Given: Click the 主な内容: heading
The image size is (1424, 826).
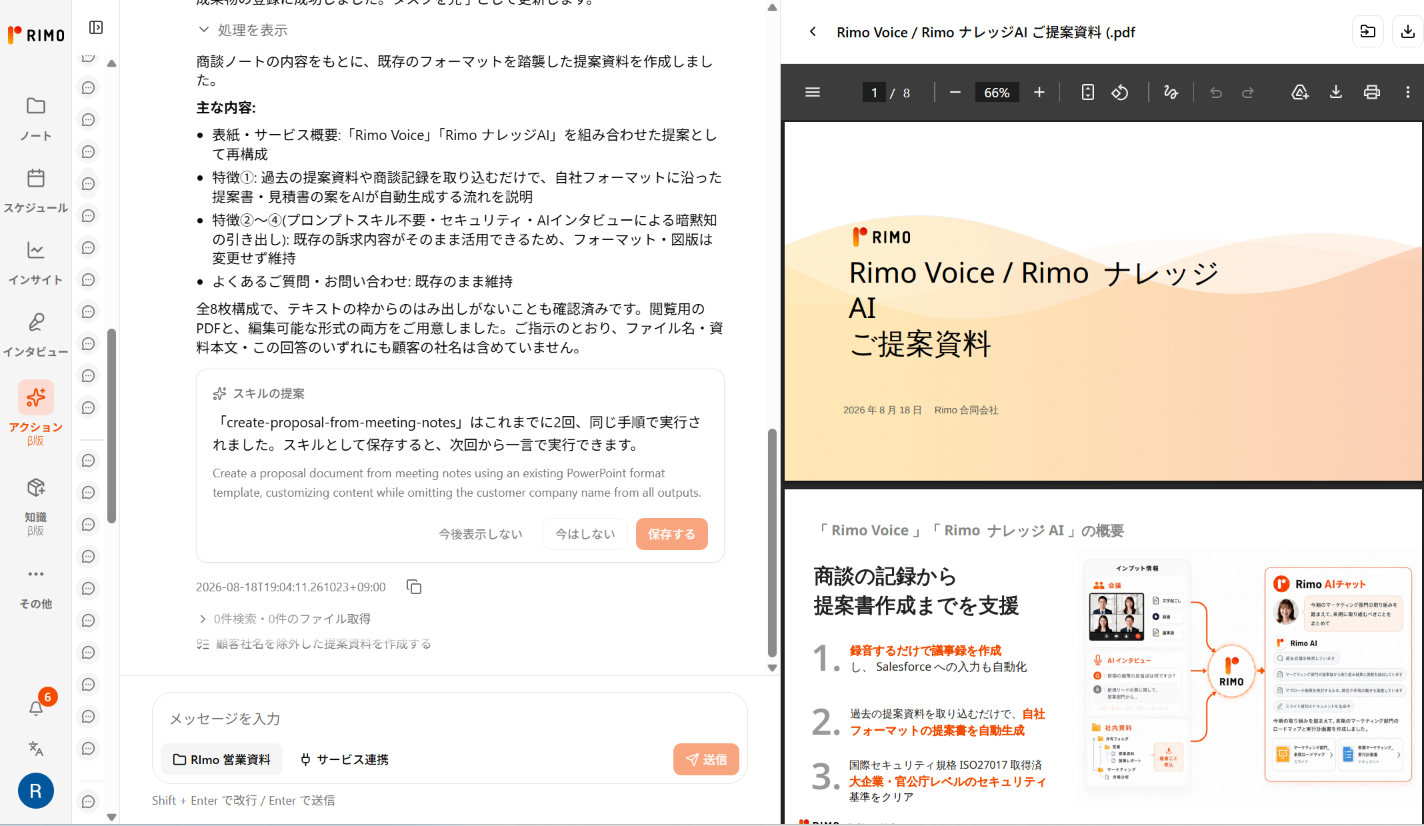Looking at the screenshot, I should pos(226,107).
